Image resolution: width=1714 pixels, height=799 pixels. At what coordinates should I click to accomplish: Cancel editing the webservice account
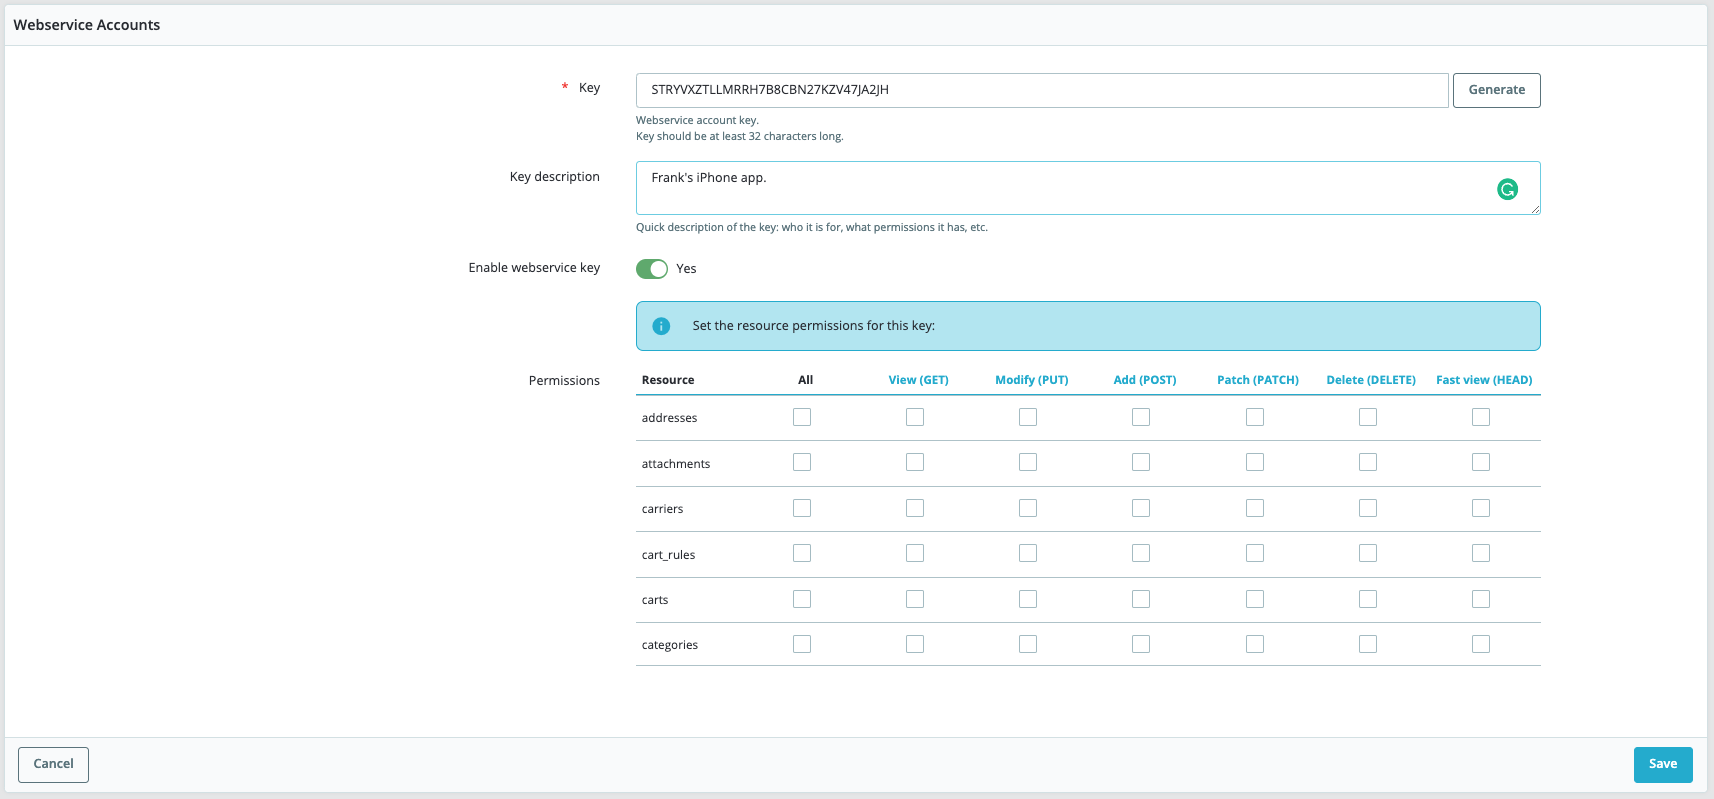pos(53,764)
